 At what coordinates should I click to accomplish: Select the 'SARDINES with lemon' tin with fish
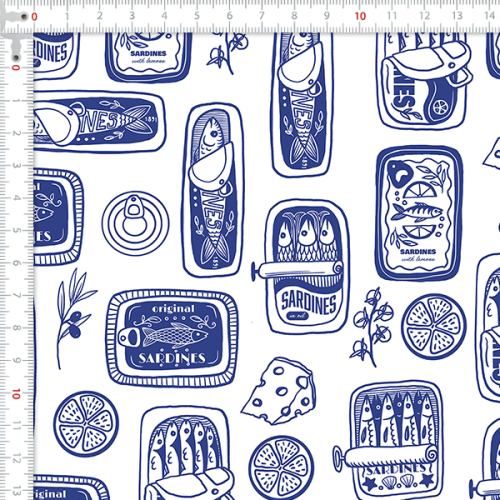(419, 213)
